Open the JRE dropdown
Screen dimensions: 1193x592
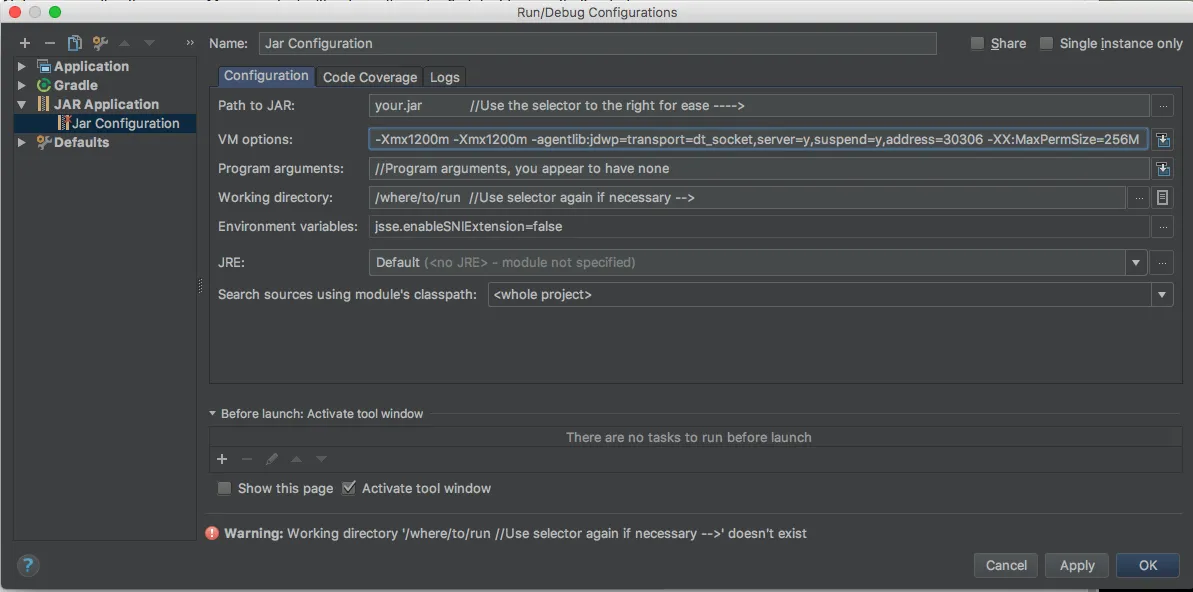pos(1136,263)
